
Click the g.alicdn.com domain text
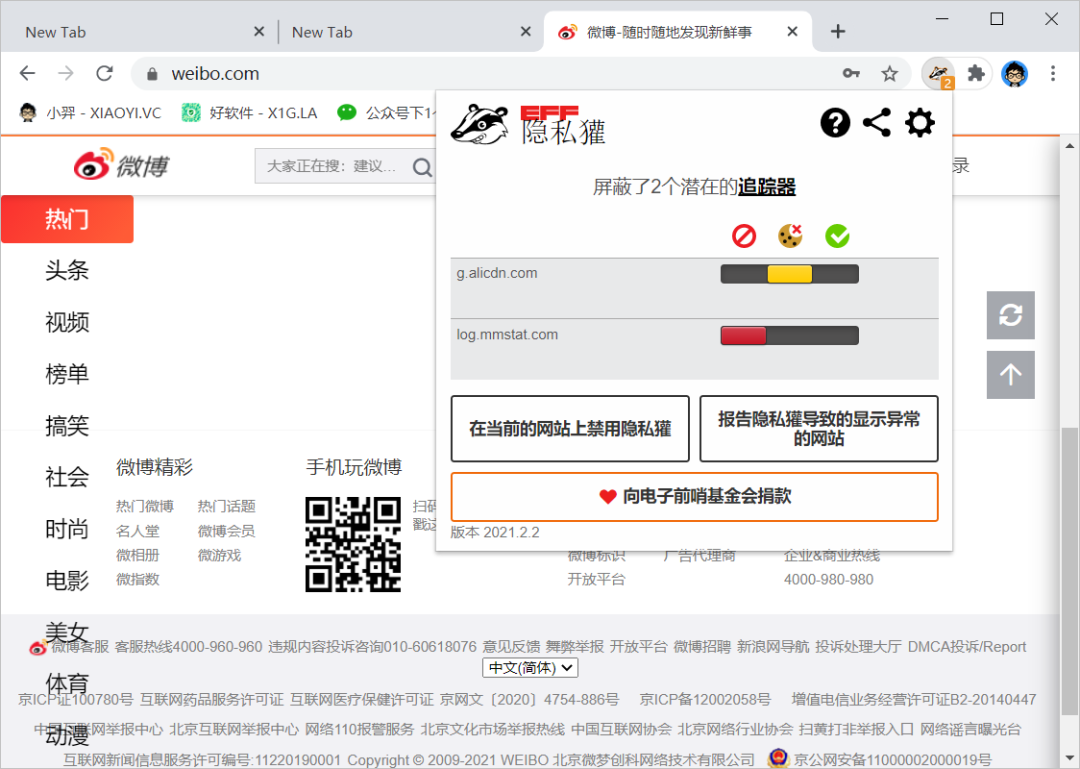(497, 274)
